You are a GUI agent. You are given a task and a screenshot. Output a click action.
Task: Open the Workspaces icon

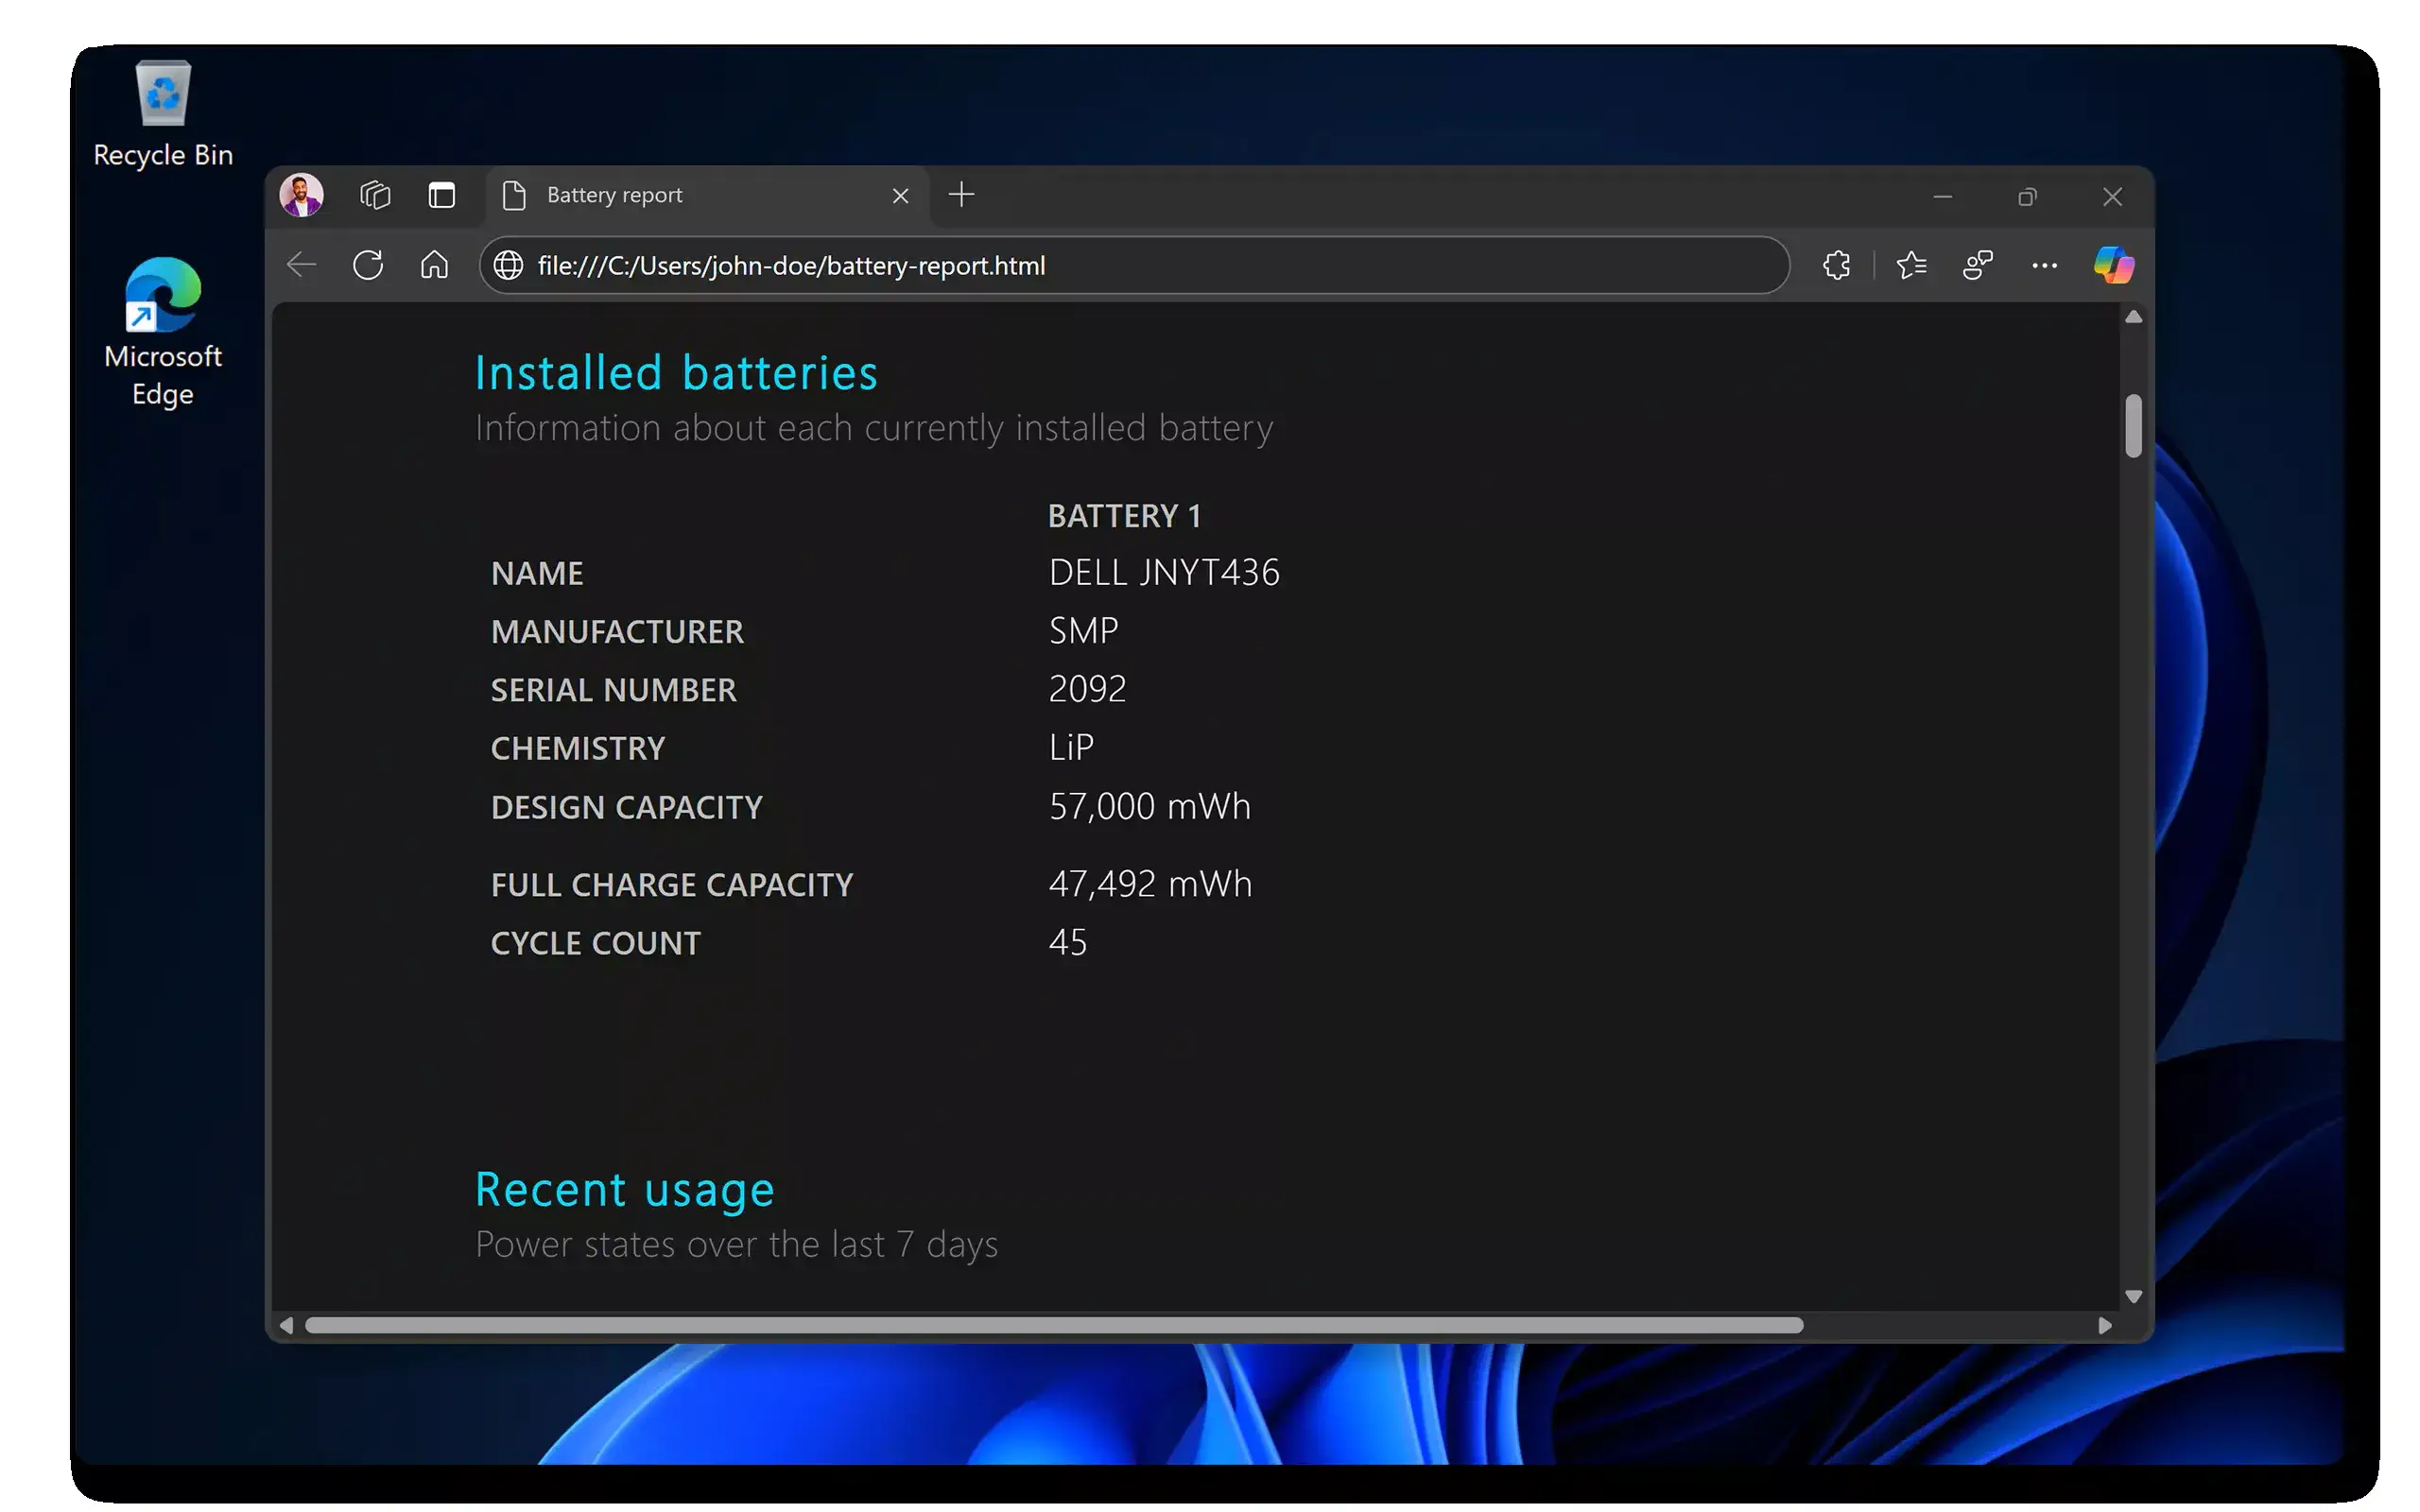(x=375, y=195)
